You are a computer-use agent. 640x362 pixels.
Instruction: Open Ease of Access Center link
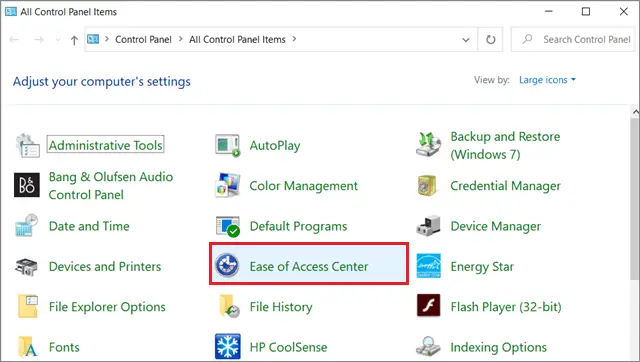tap(309, 267)
